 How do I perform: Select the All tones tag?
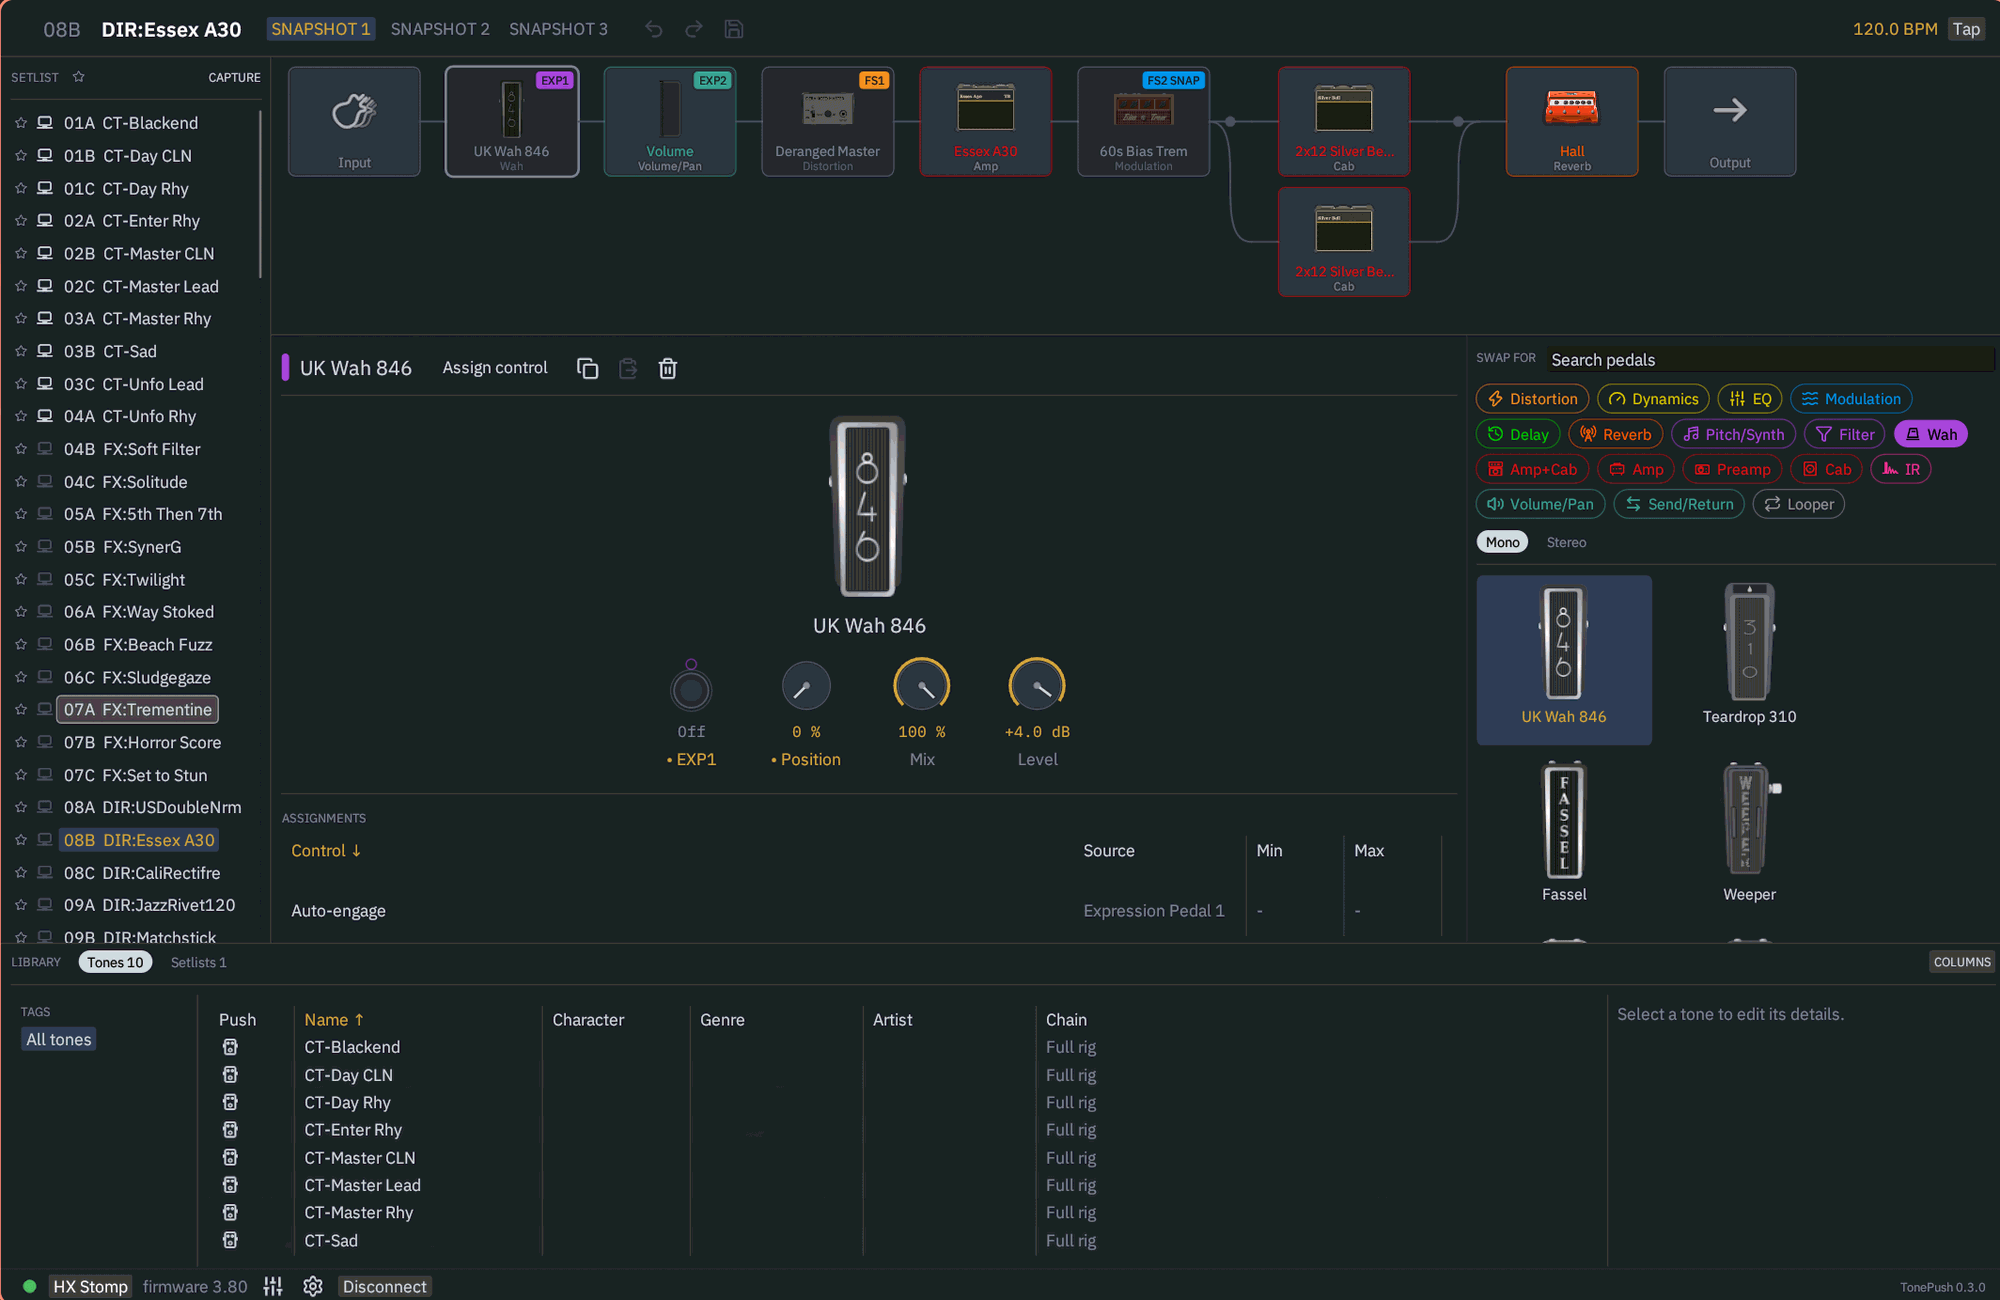coord(59,1040)
